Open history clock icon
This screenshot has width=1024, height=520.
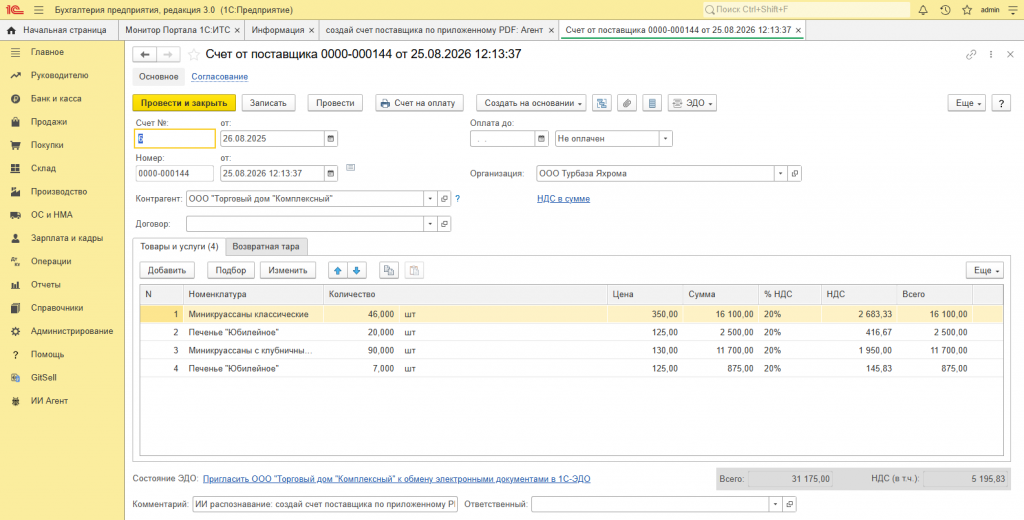click(x=945, y=10)
